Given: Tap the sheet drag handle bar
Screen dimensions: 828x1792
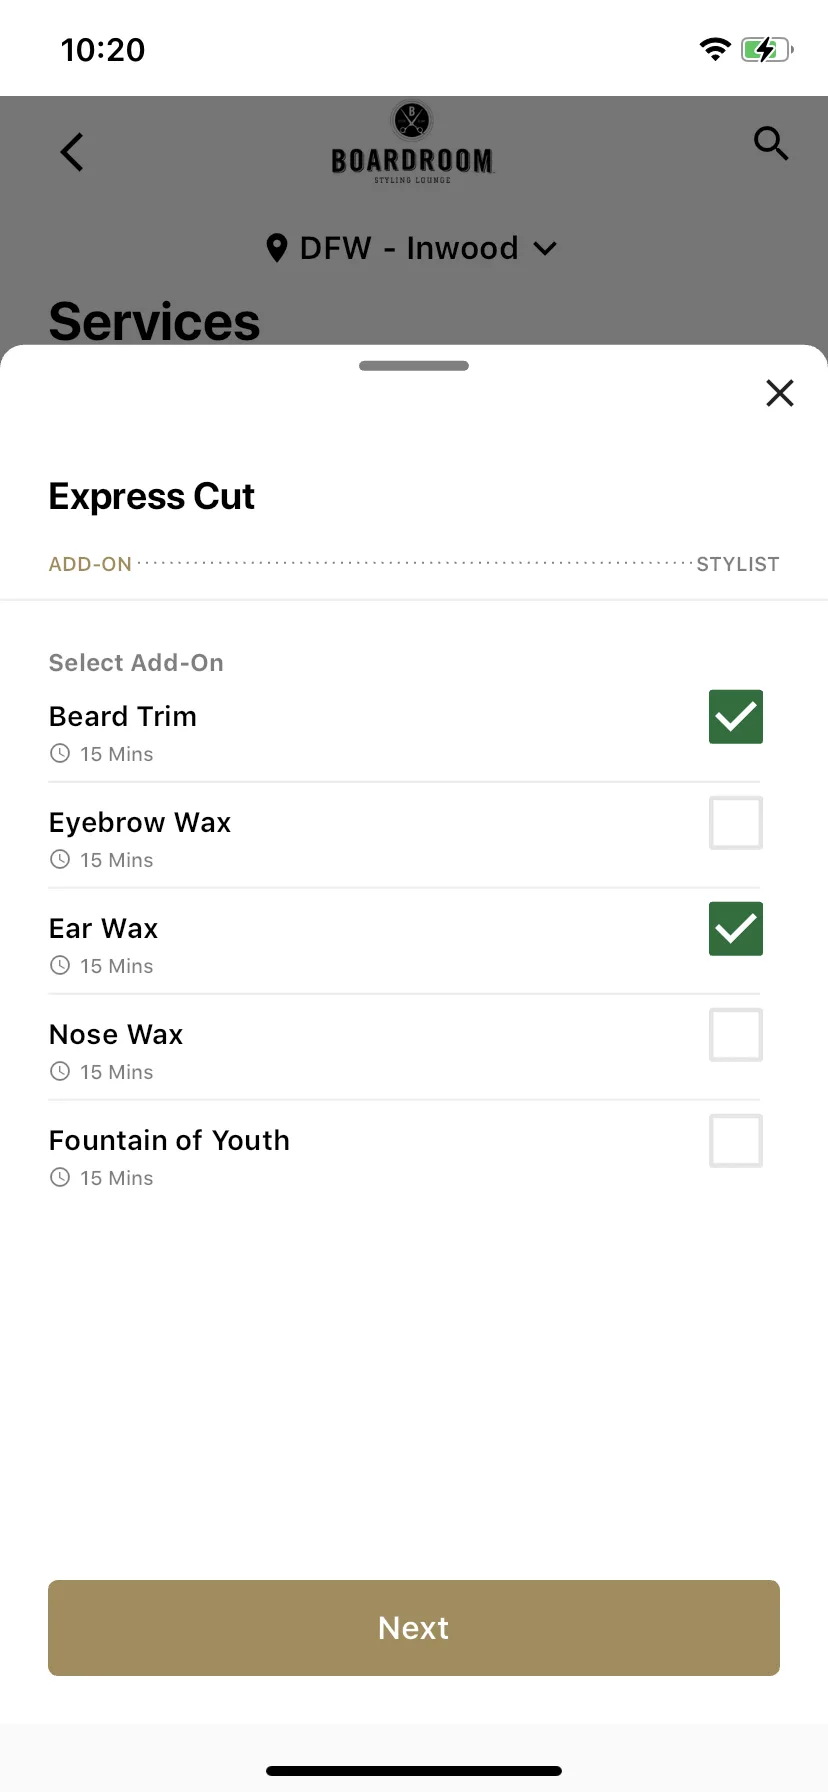Looking at the screenshot, I should [414, 366].
